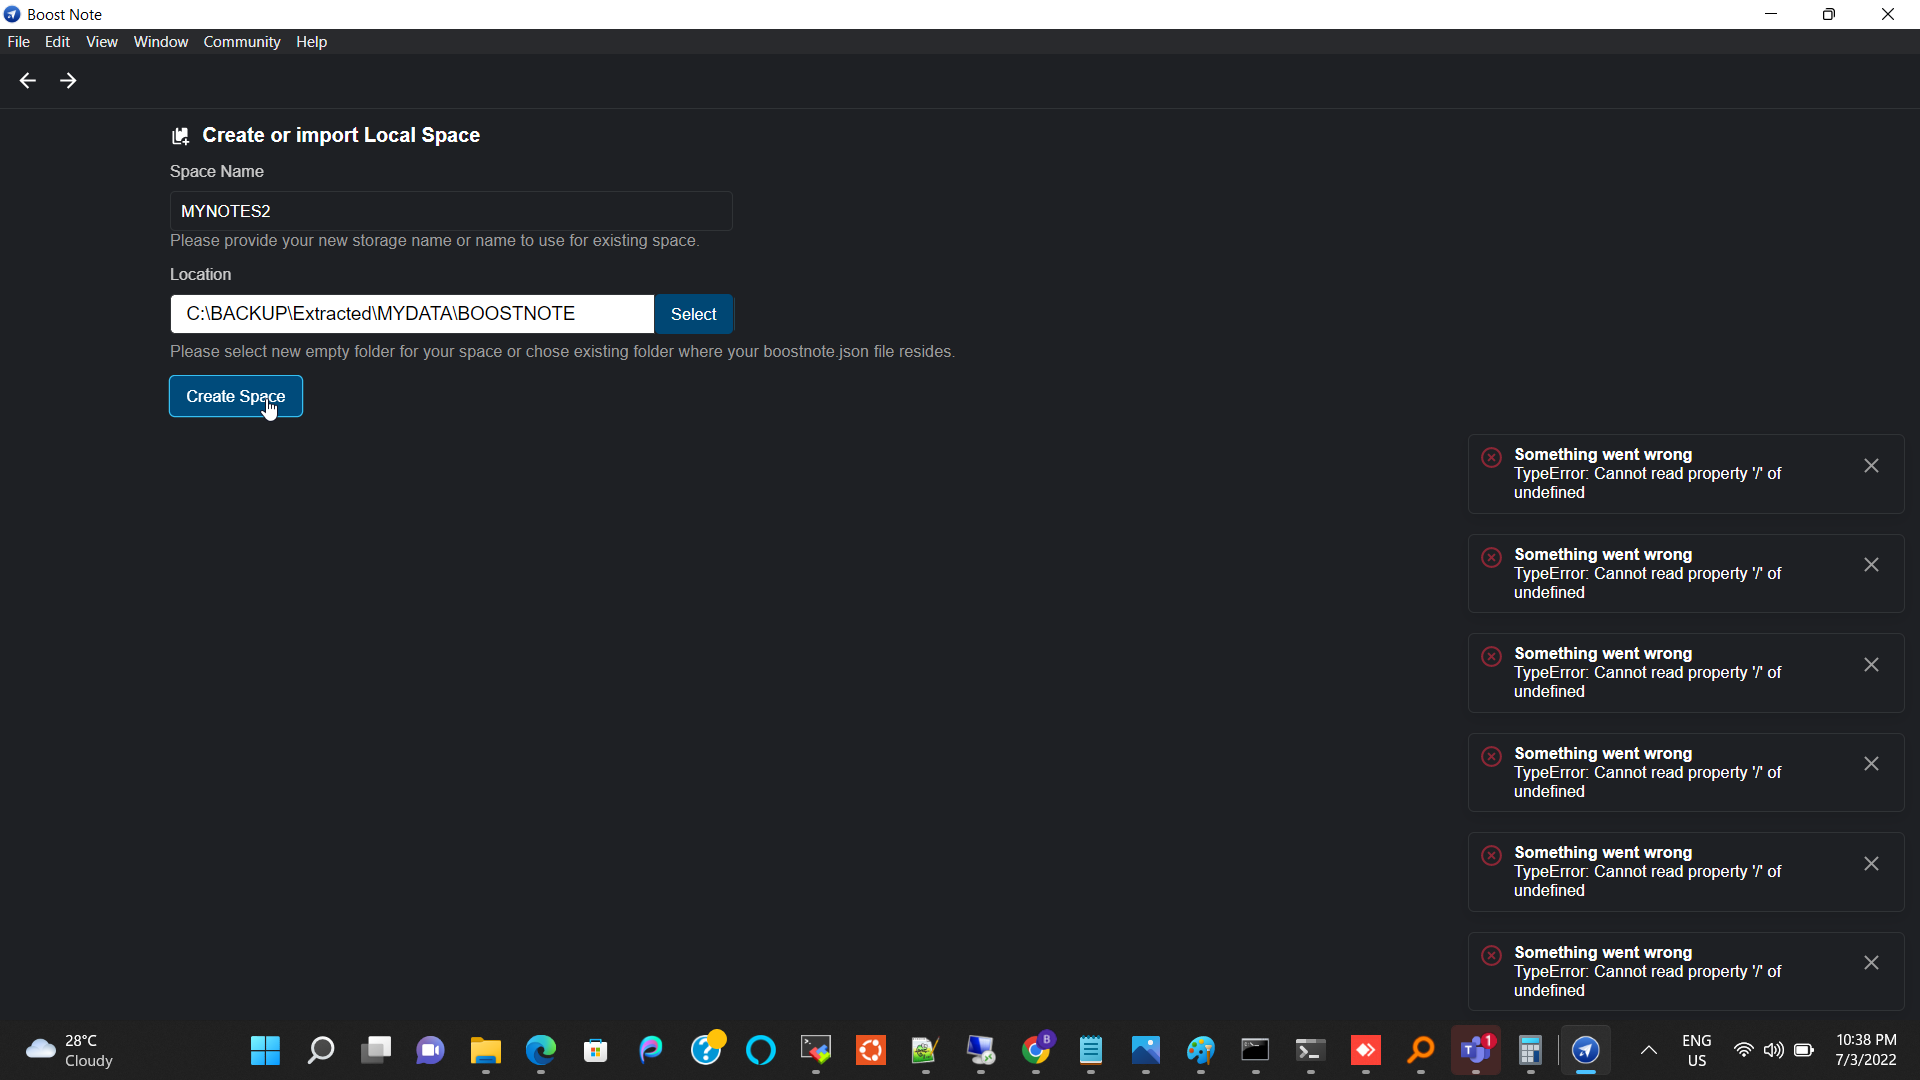
Task: Open the clock and date panel
Action: (1866, 1050)
